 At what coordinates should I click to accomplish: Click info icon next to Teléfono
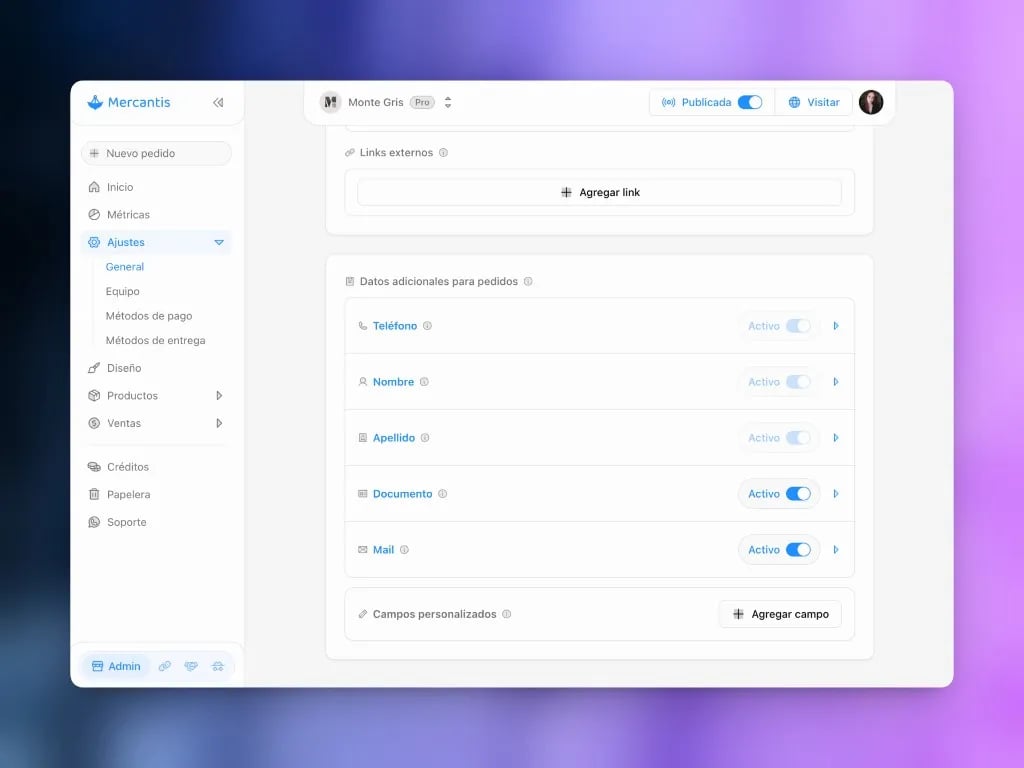[x=427, y=326]
